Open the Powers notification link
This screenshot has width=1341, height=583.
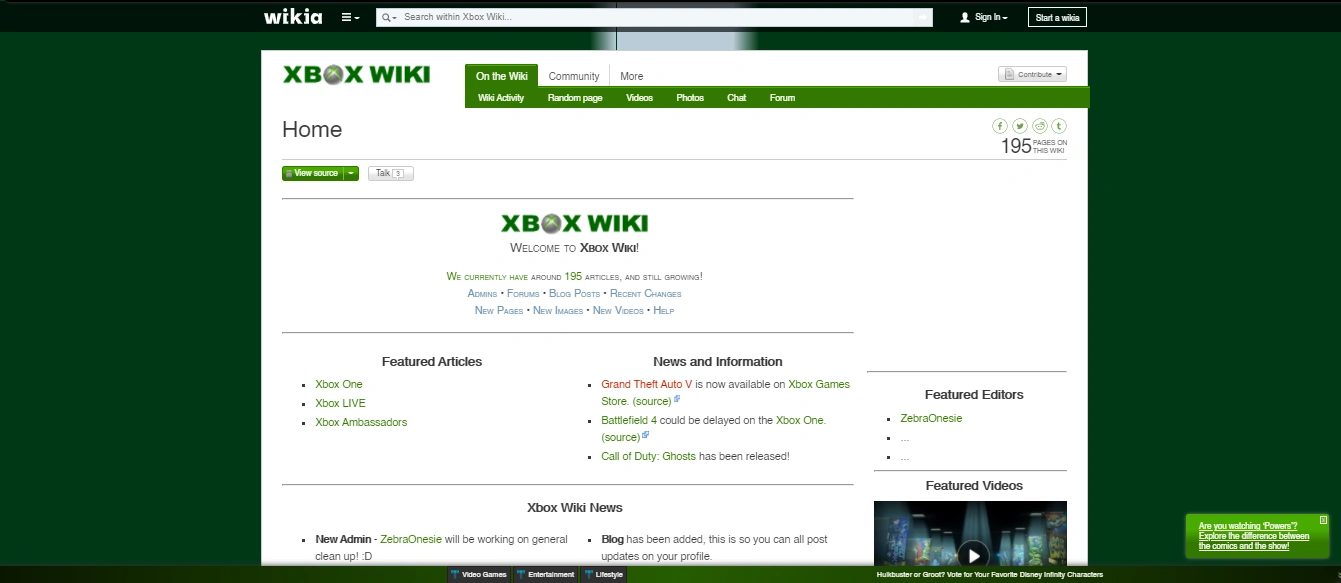click(1254, 536)
